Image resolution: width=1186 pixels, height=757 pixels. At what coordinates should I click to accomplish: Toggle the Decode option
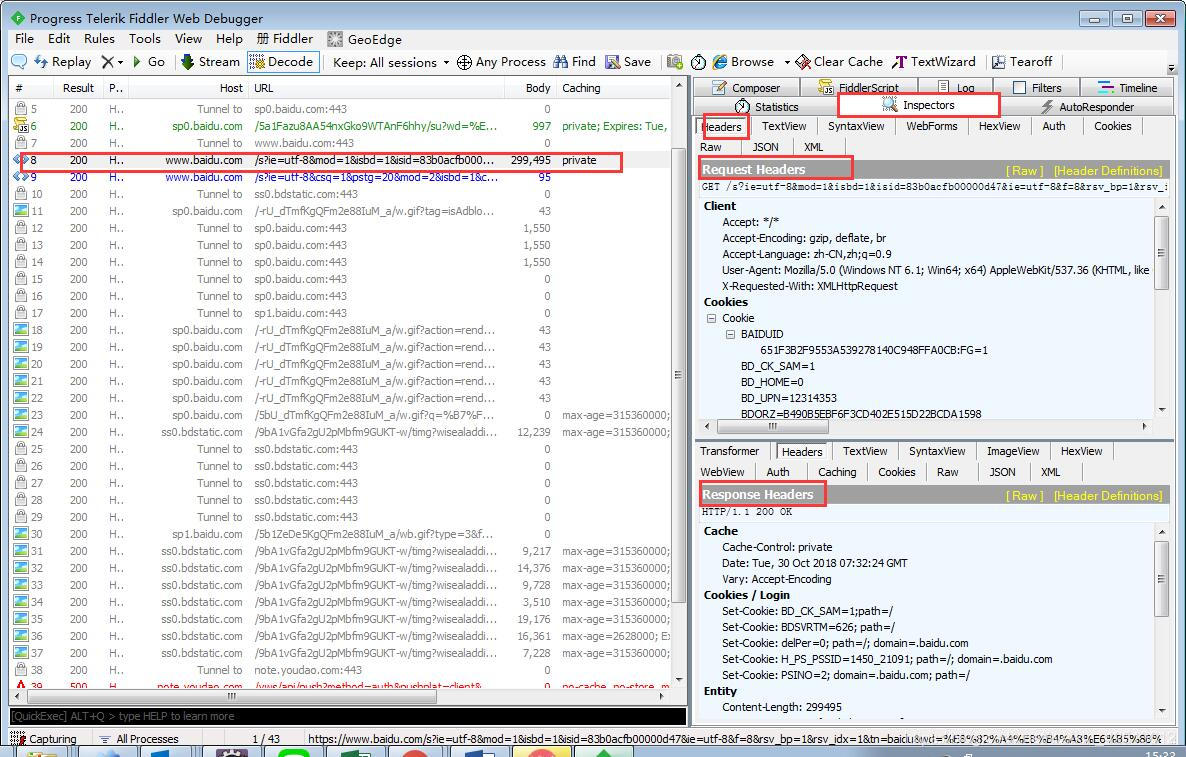tap(282, 62)
